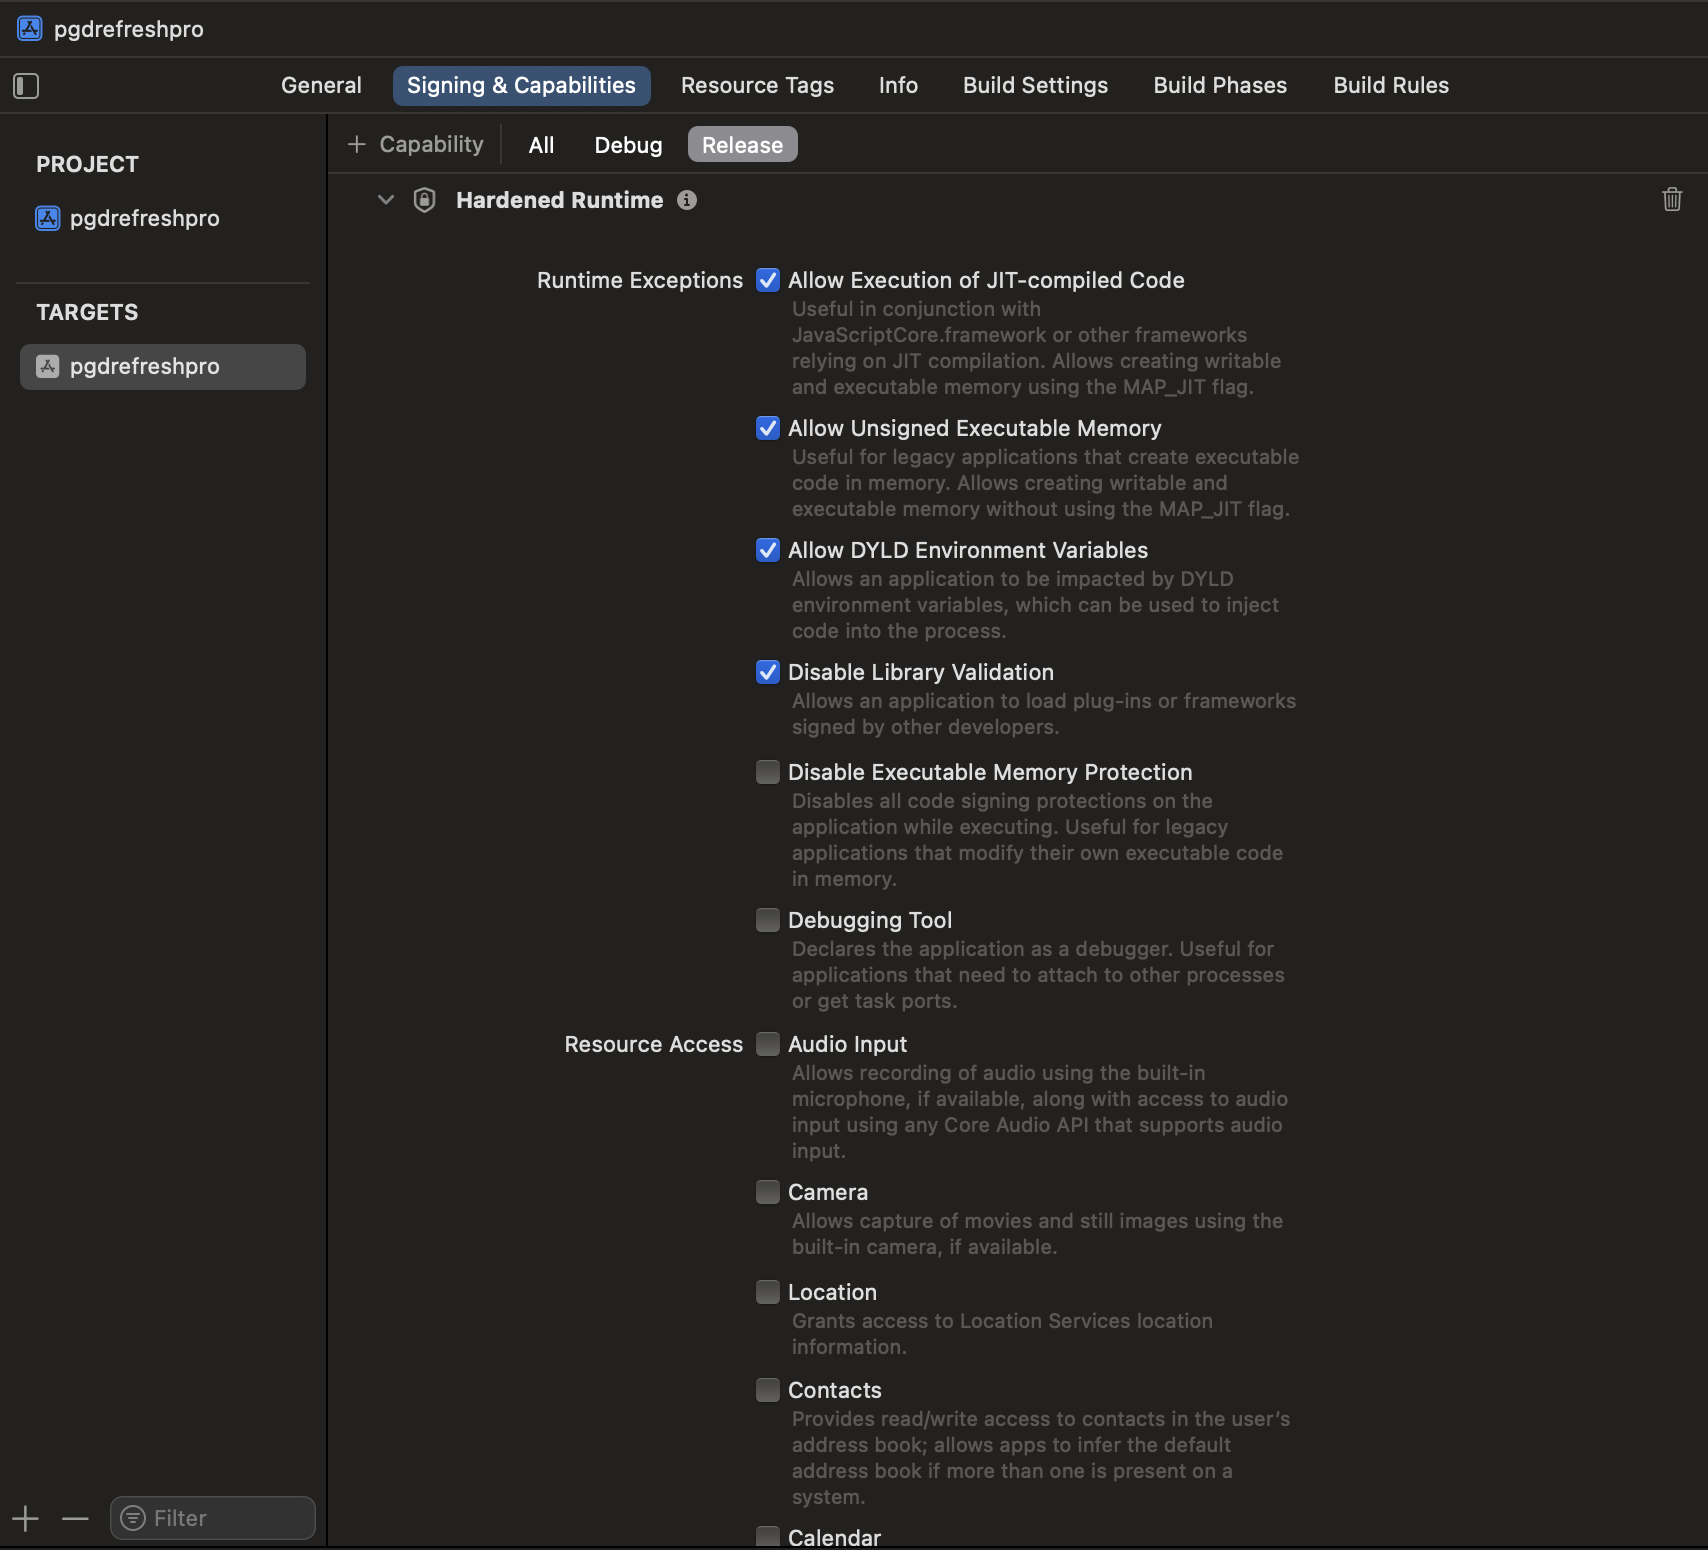The height and width of the screenshot is (1550, 1708).
Task: Check the Debugging Tool option
Action: coord(768,920)
